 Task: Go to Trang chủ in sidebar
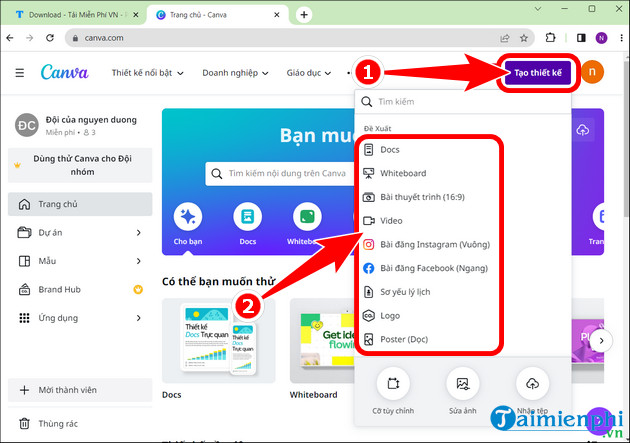pyautogui.click(x=80, y=204)
